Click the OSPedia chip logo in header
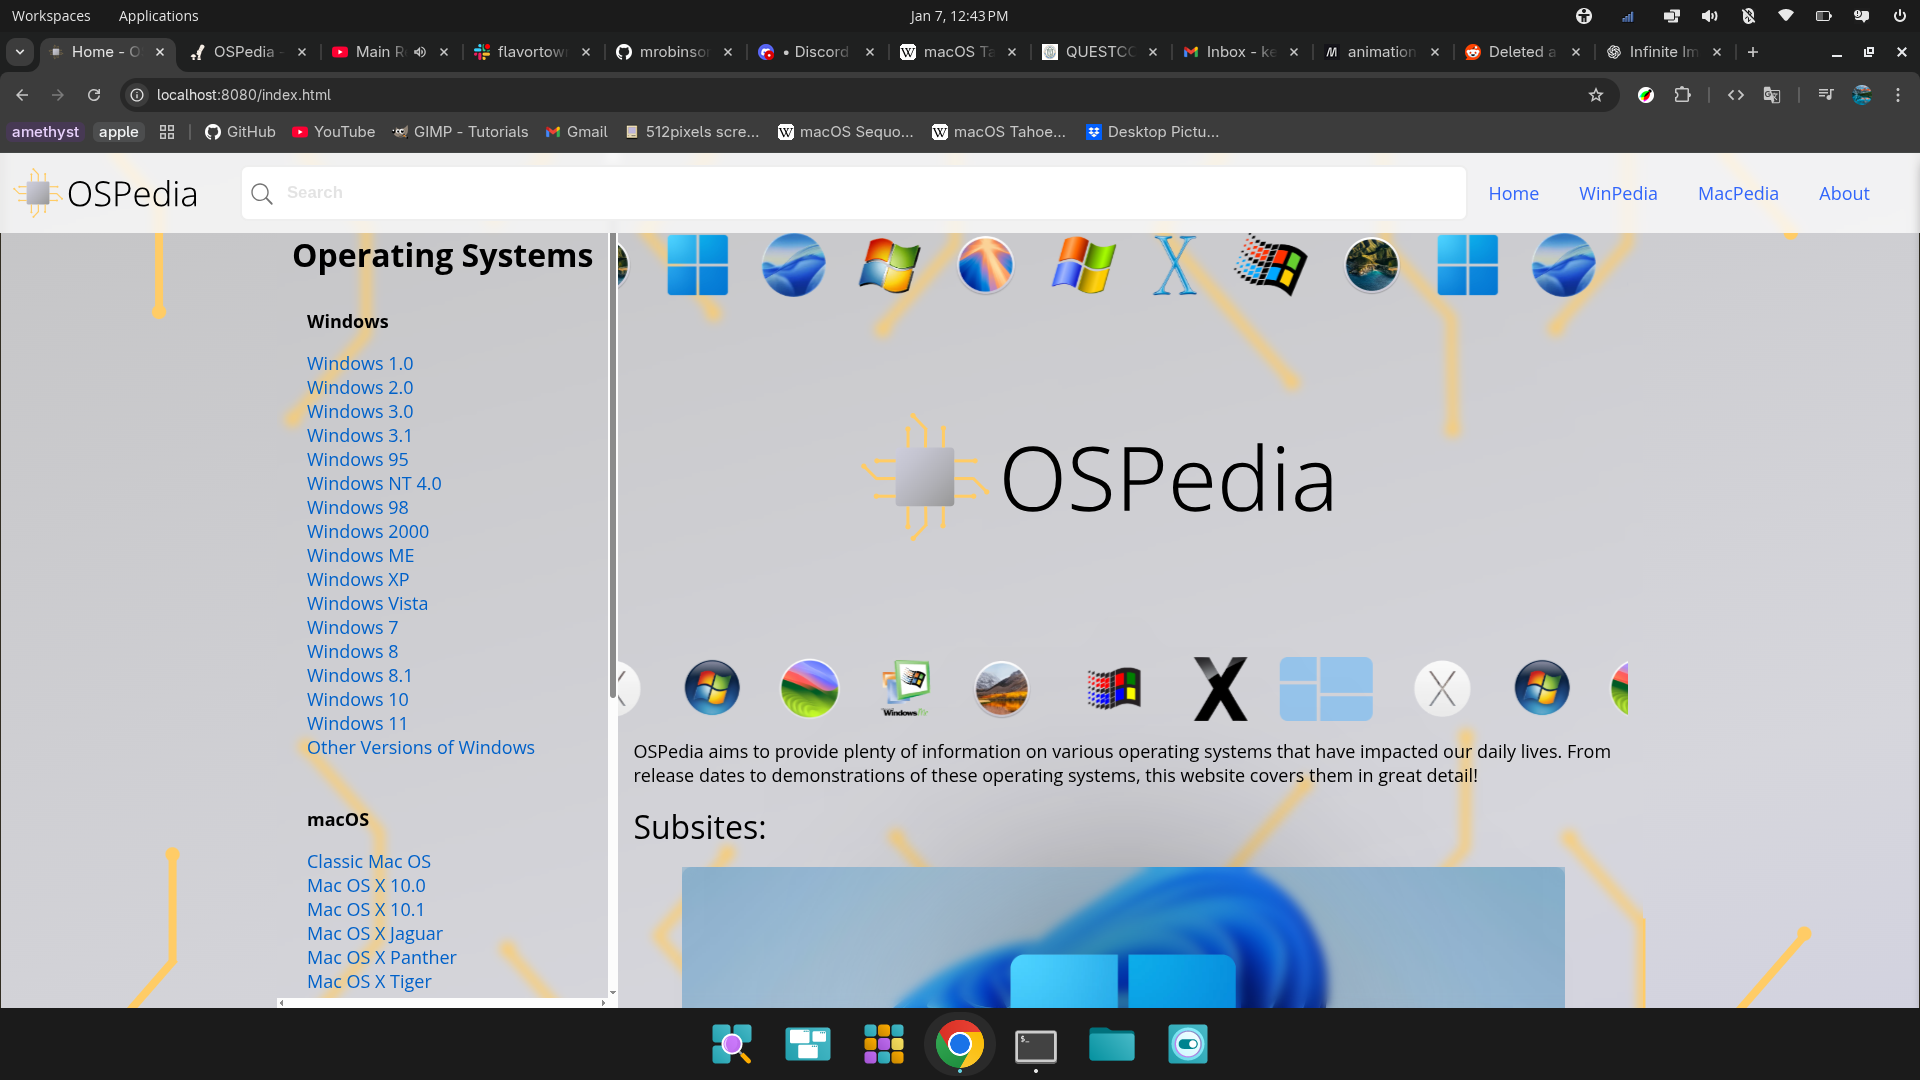Image resolution: width=1920 pixels, height=1080 pixels. click(38, 193)
